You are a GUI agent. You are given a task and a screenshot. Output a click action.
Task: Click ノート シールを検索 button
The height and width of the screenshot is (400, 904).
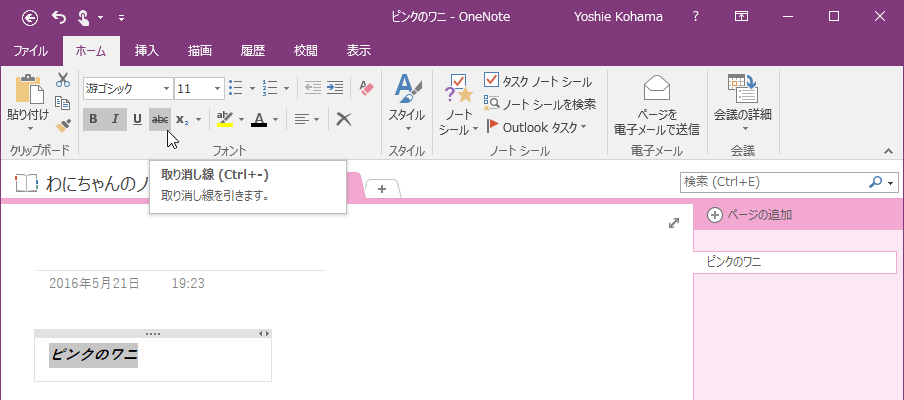pos(540,104)
